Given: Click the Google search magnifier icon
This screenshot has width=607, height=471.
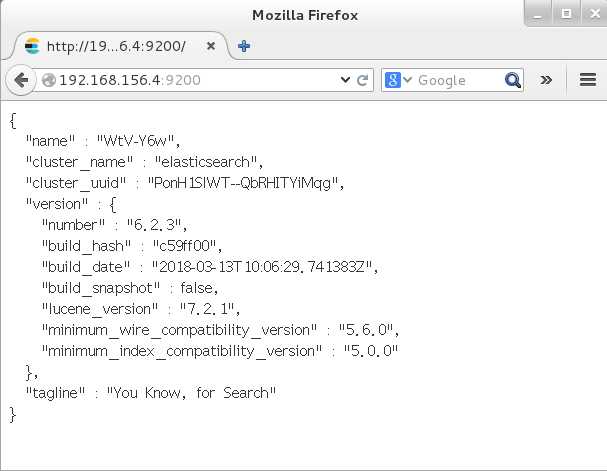Looking at the screenshot, I should pyautogui.click(x=513, y=80).
